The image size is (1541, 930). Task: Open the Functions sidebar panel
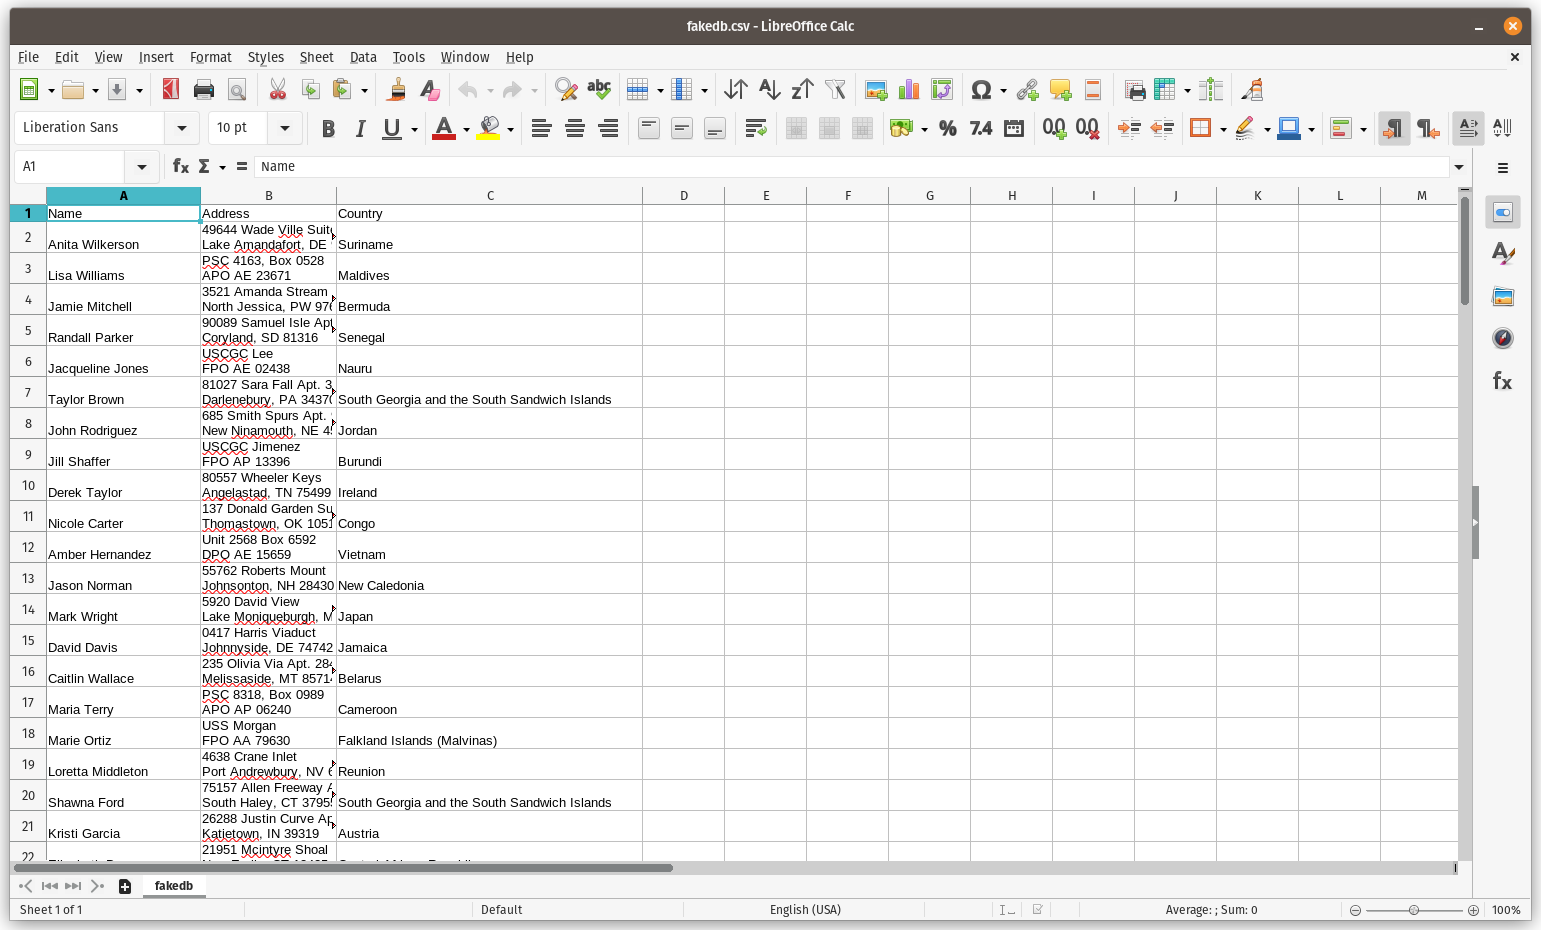[x=1503, y=381]
